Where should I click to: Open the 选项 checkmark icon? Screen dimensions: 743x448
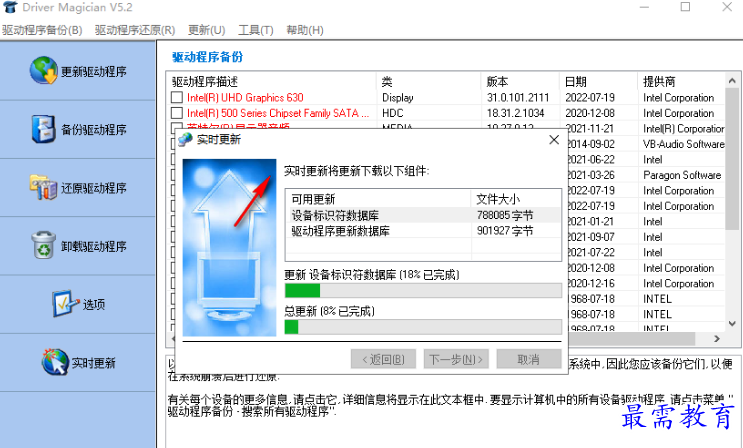pos(65,304)
